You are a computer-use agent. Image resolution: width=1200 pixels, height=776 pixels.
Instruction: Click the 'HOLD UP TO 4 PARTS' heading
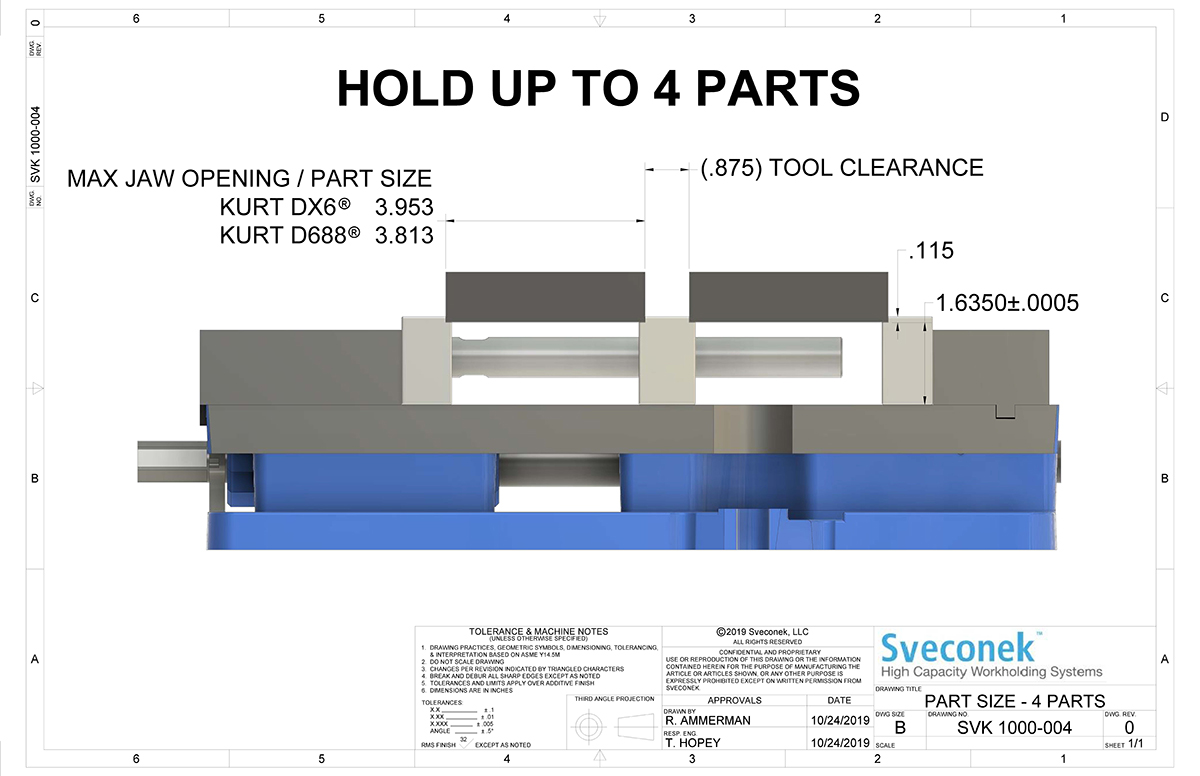coord(598,88)
